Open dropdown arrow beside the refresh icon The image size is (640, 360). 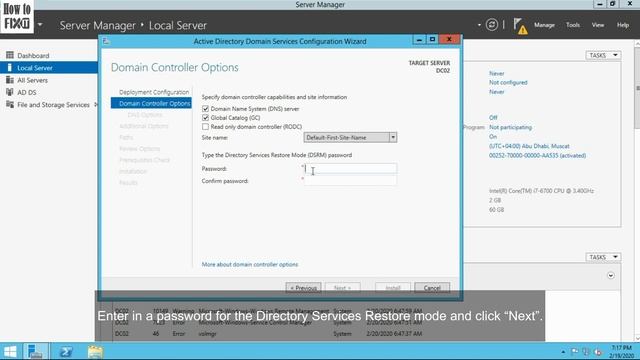[x=479, y=25]
